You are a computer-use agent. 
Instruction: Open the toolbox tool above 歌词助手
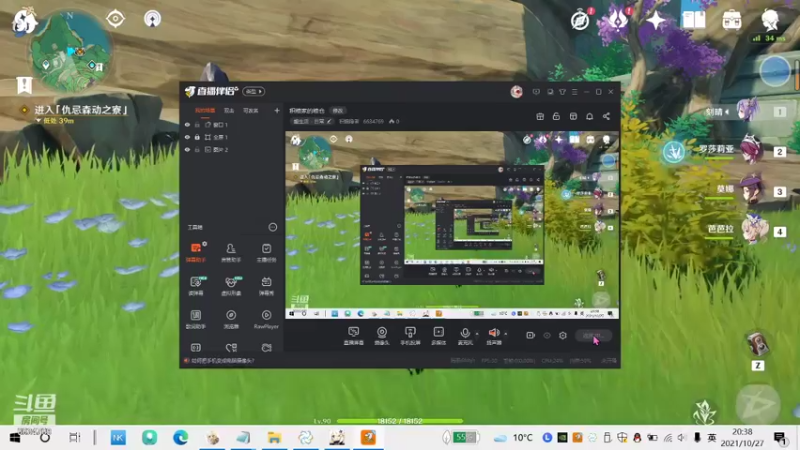[196, 286]
